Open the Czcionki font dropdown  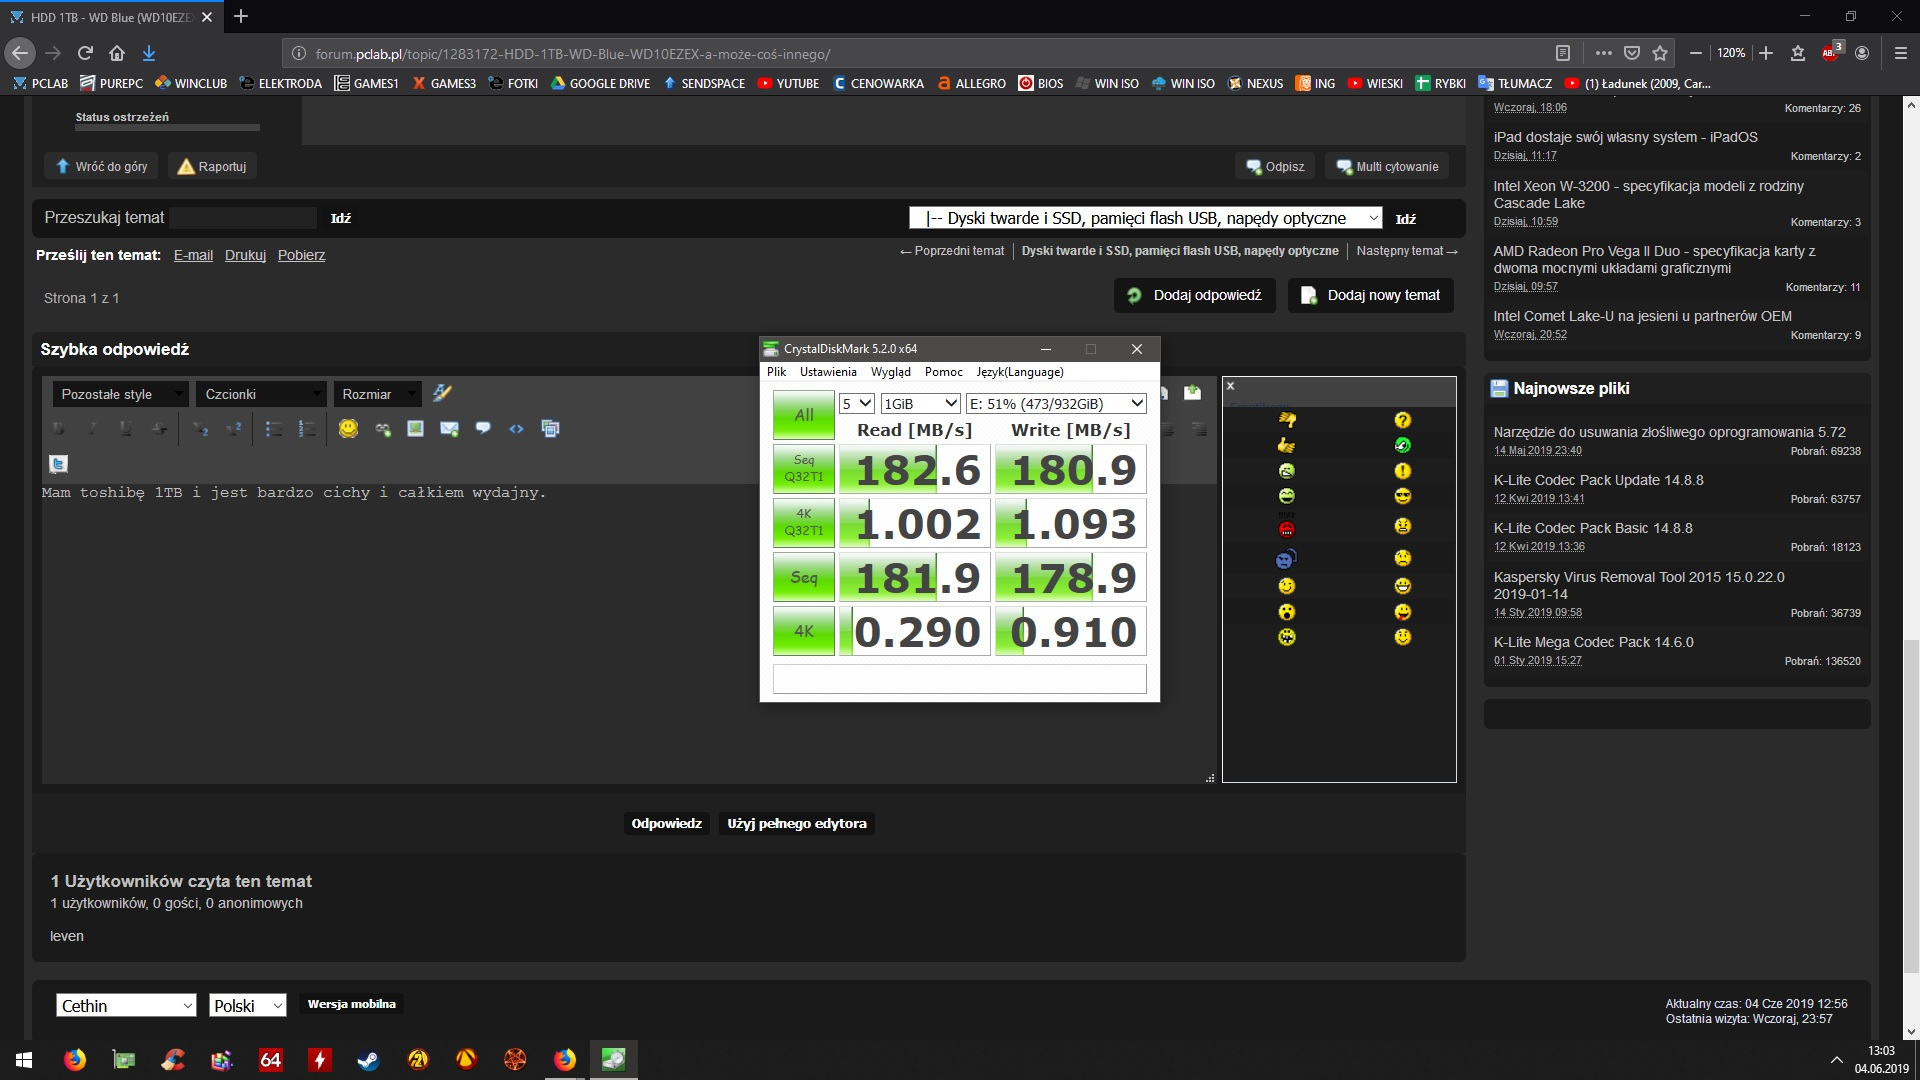click(261, 394)
